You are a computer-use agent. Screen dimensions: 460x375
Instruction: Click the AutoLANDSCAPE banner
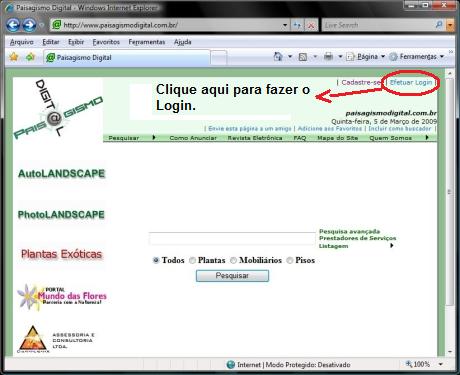coord(61,174)
